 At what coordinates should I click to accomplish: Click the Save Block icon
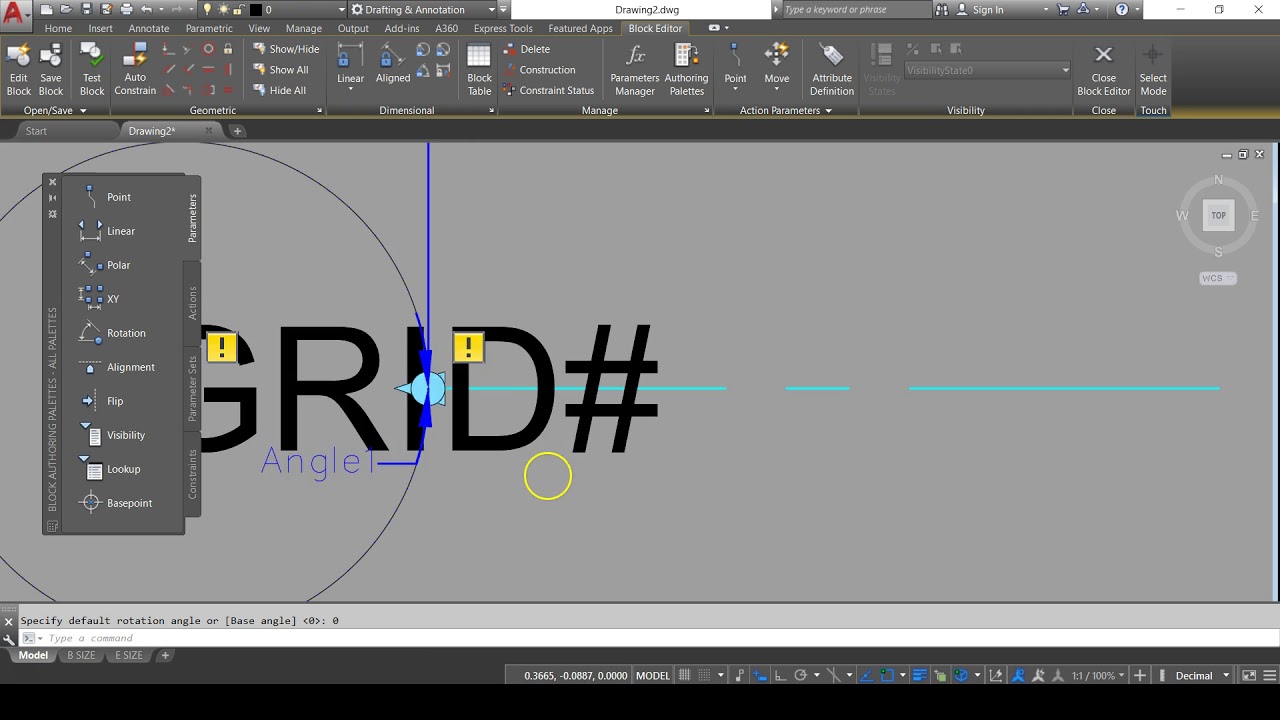pyautogui.click(x=51, y=70)
